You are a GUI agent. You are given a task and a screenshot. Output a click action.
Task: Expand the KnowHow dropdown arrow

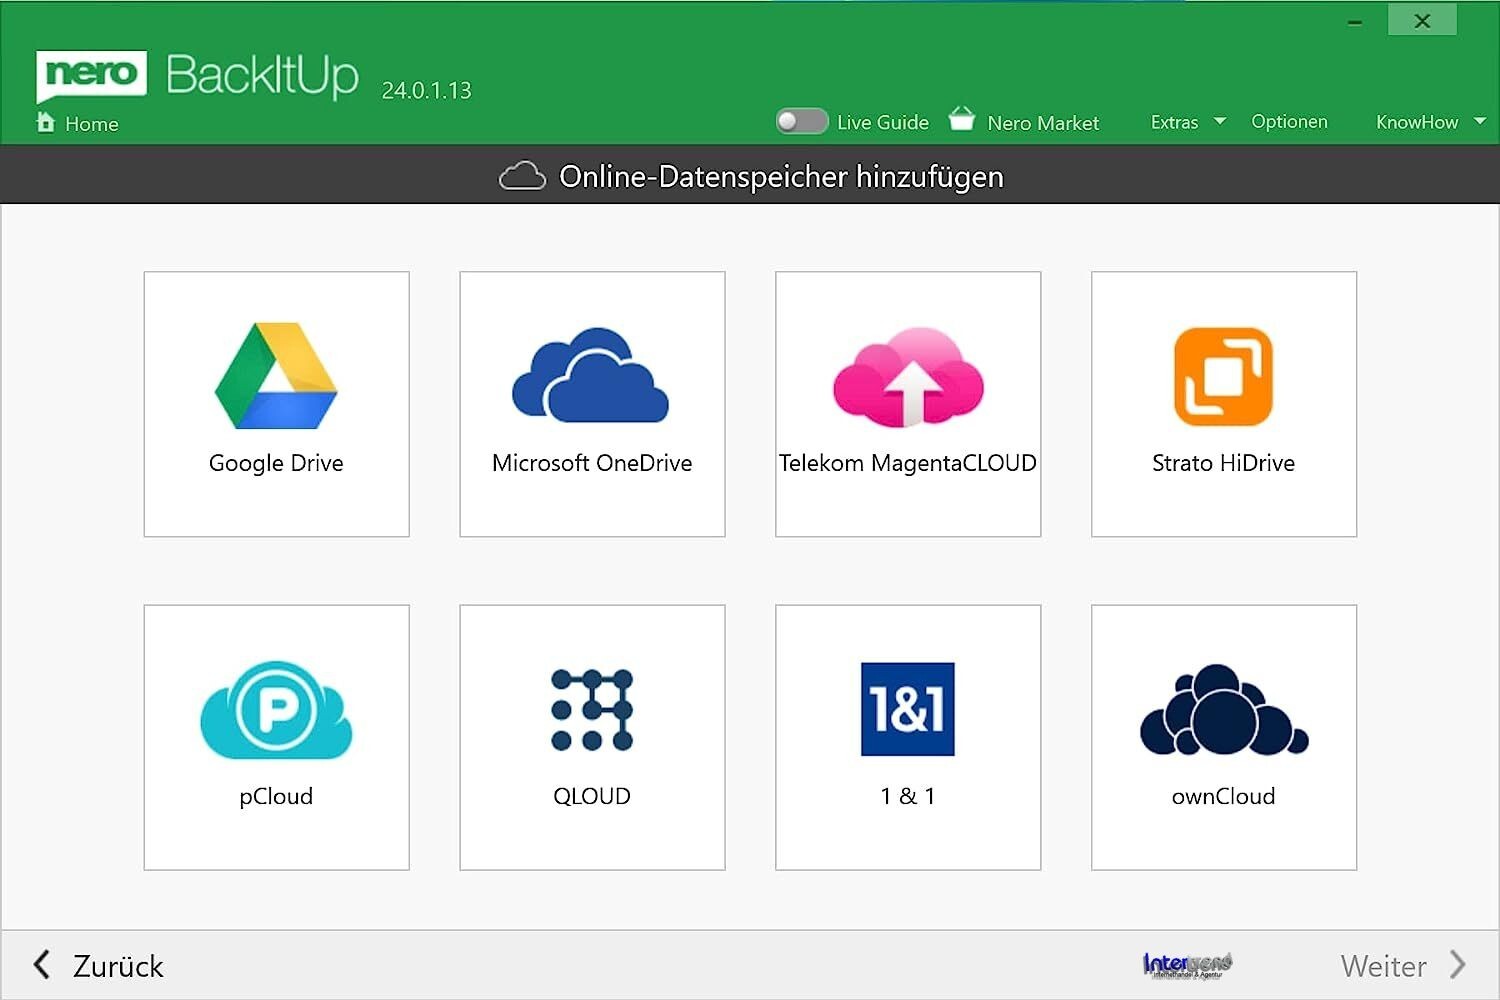pyautogui.click(x=1480, y=121)
